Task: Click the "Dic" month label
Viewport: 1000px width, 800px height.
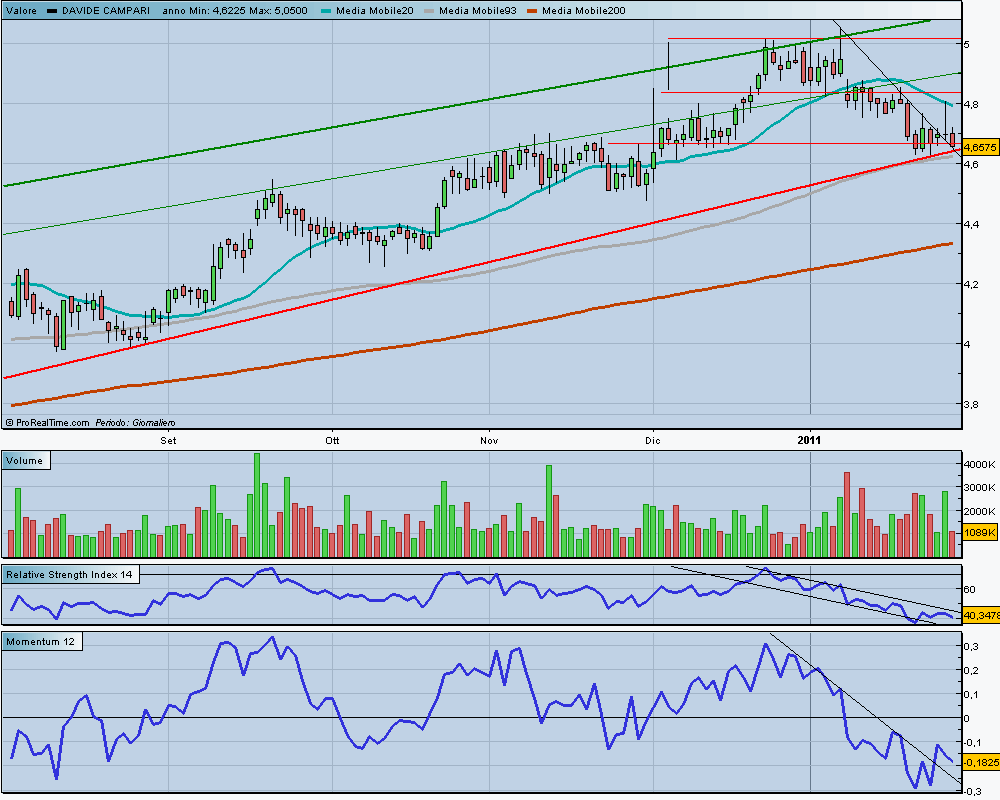Action: pyautogui.click(x=652, y=440)
